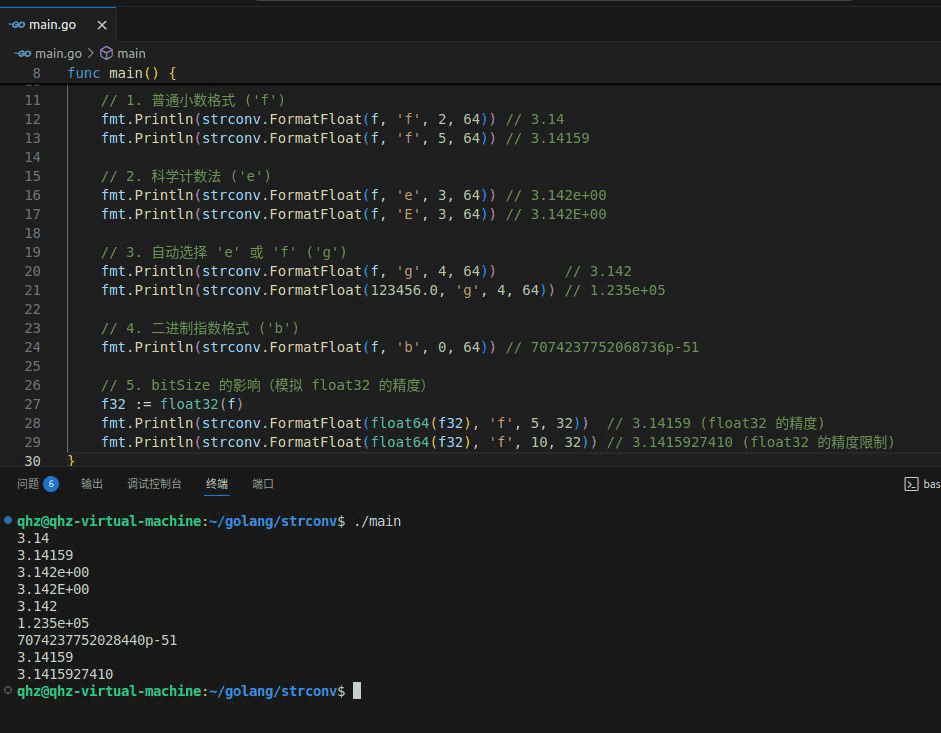Close the main.go editor tab
Screen dimensions: 941x733
(x=102, y=25)
